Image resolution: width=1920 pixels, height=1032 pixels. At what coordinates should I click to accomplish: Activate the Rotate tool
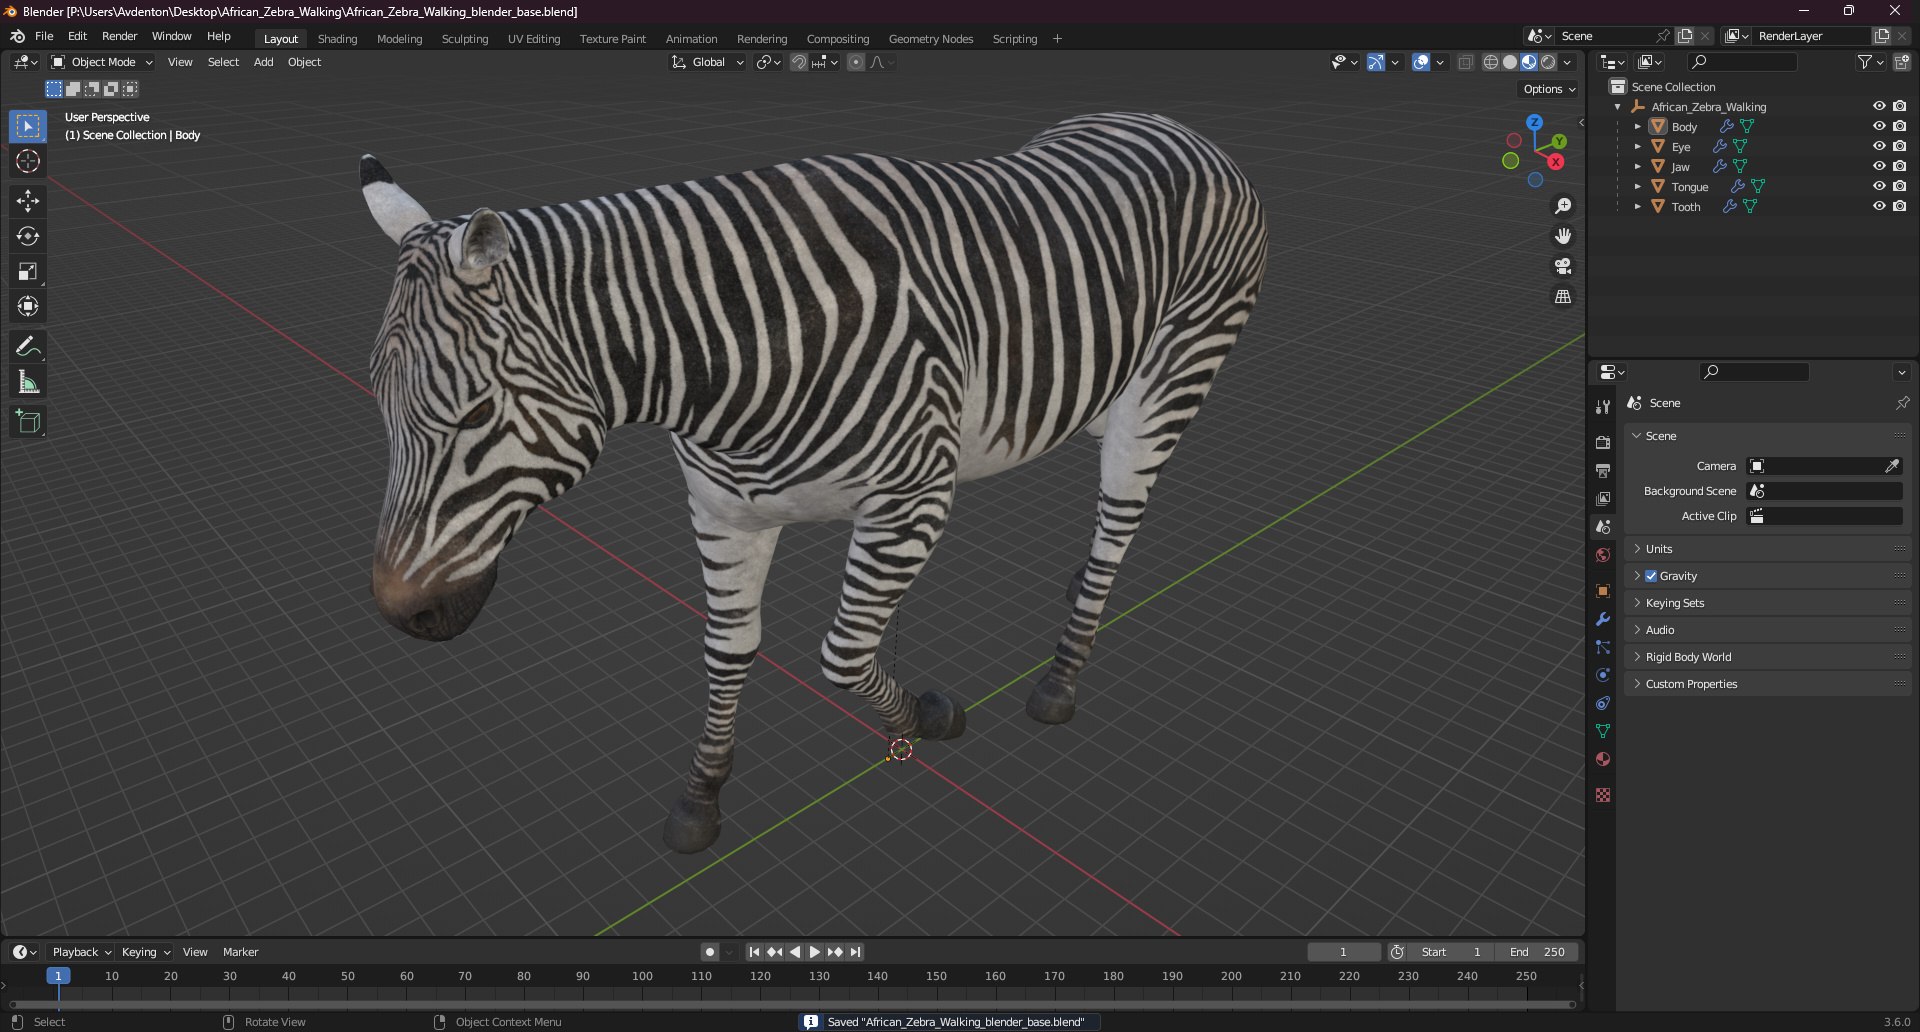pyautogui.click(x=28, y=236)
